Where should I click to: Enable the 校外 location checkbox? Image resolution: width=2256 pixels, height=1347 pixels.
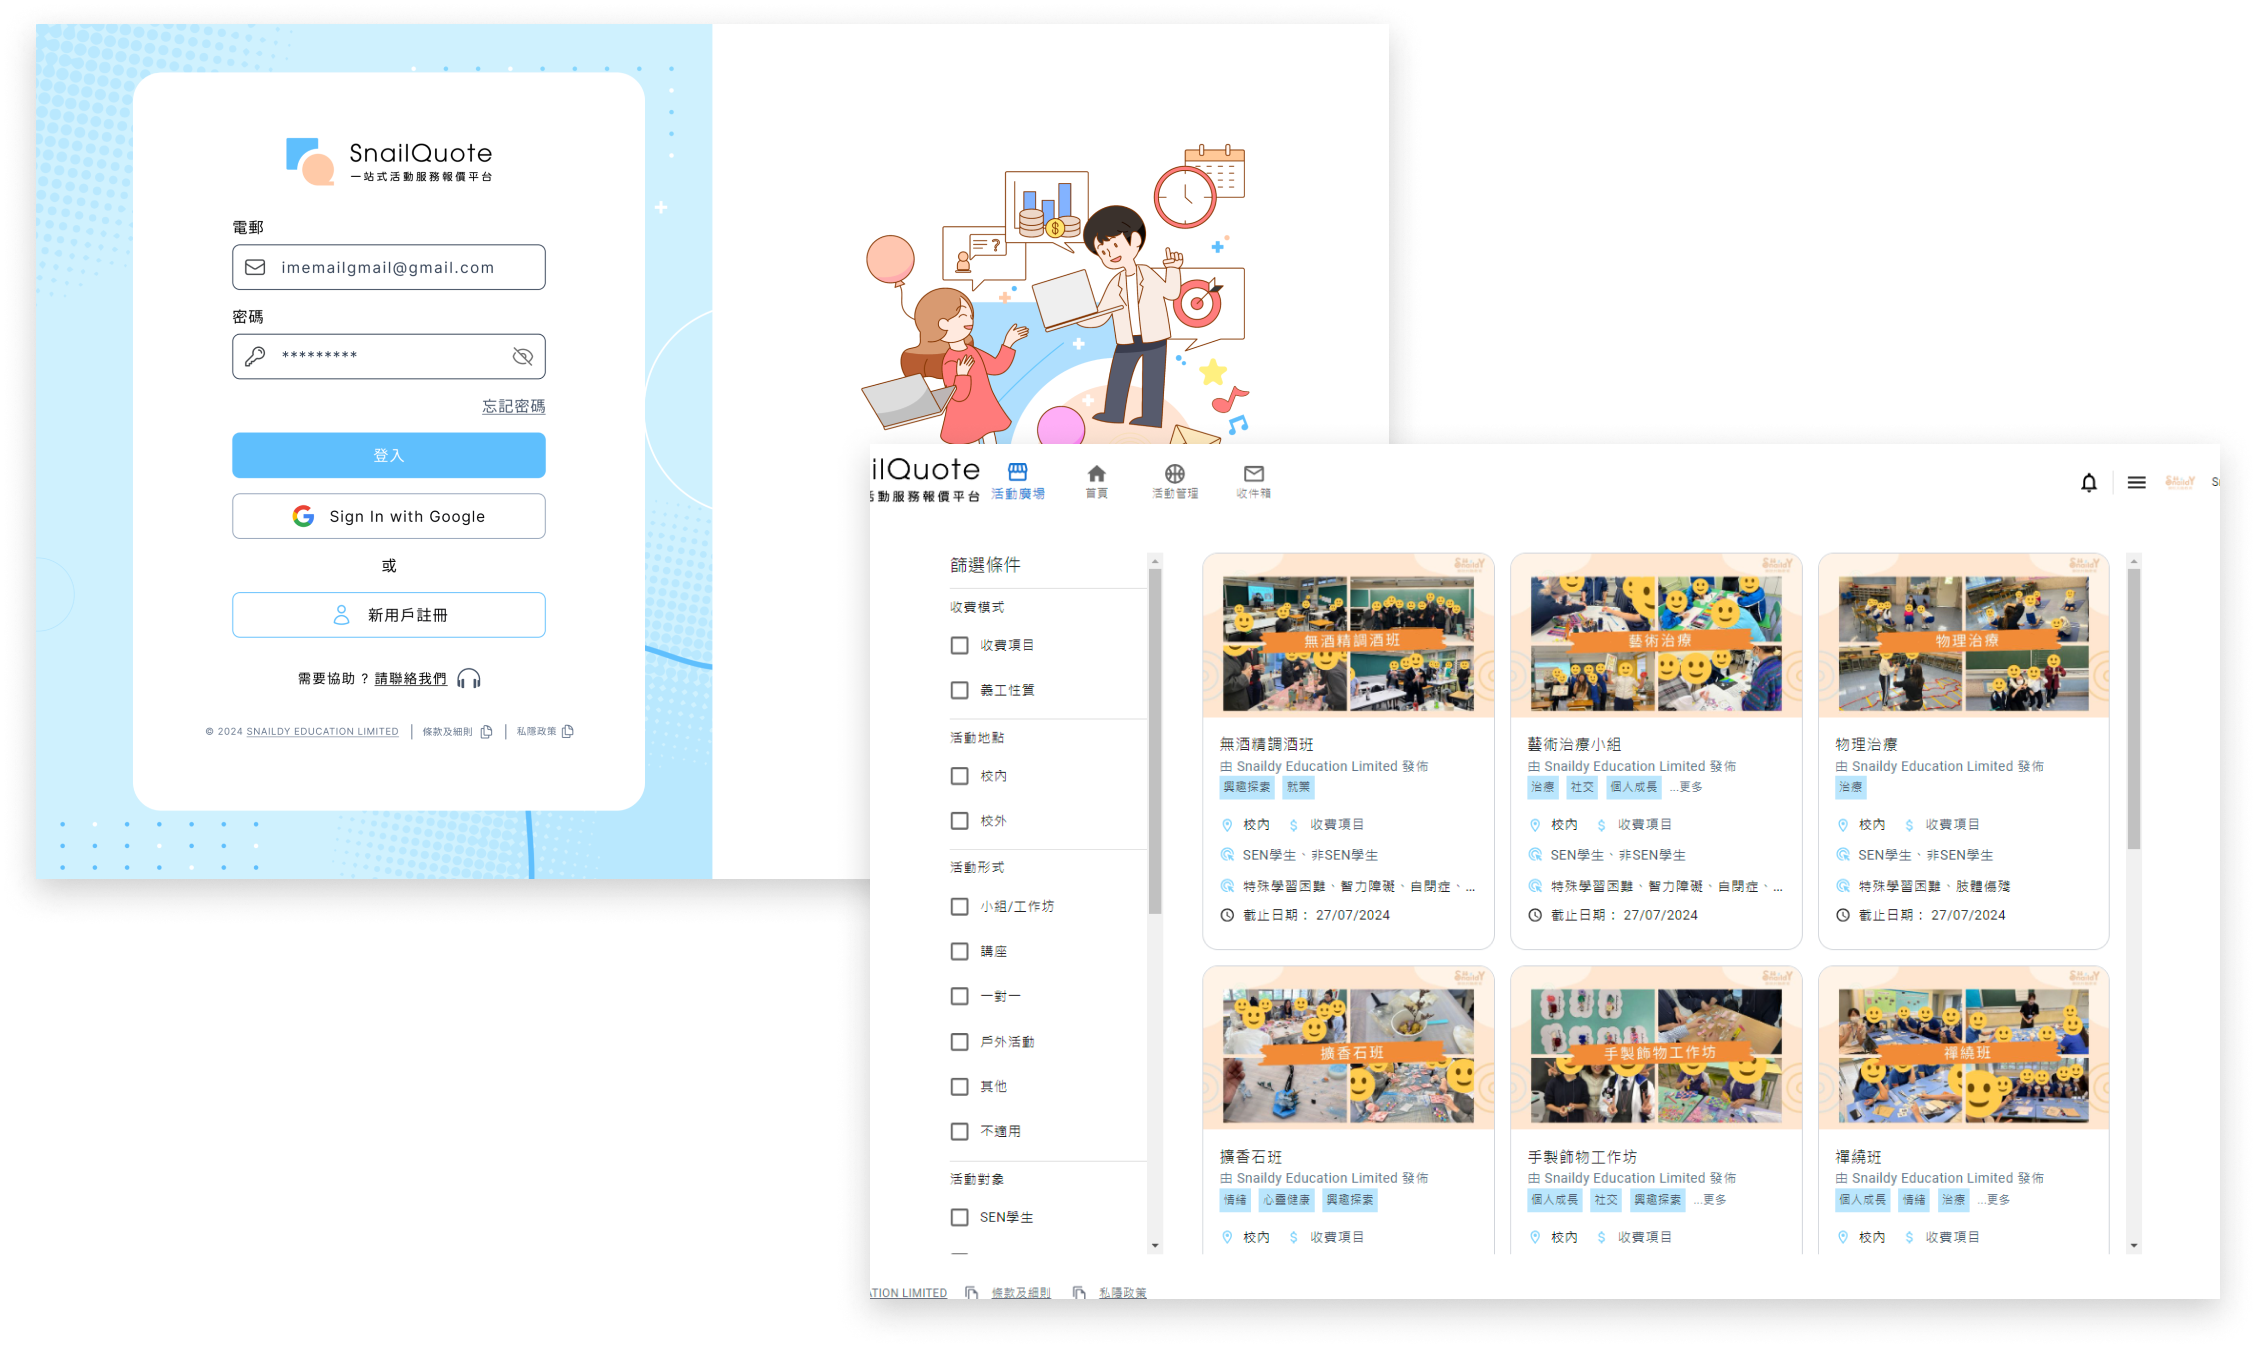click(x=959, y=821)
